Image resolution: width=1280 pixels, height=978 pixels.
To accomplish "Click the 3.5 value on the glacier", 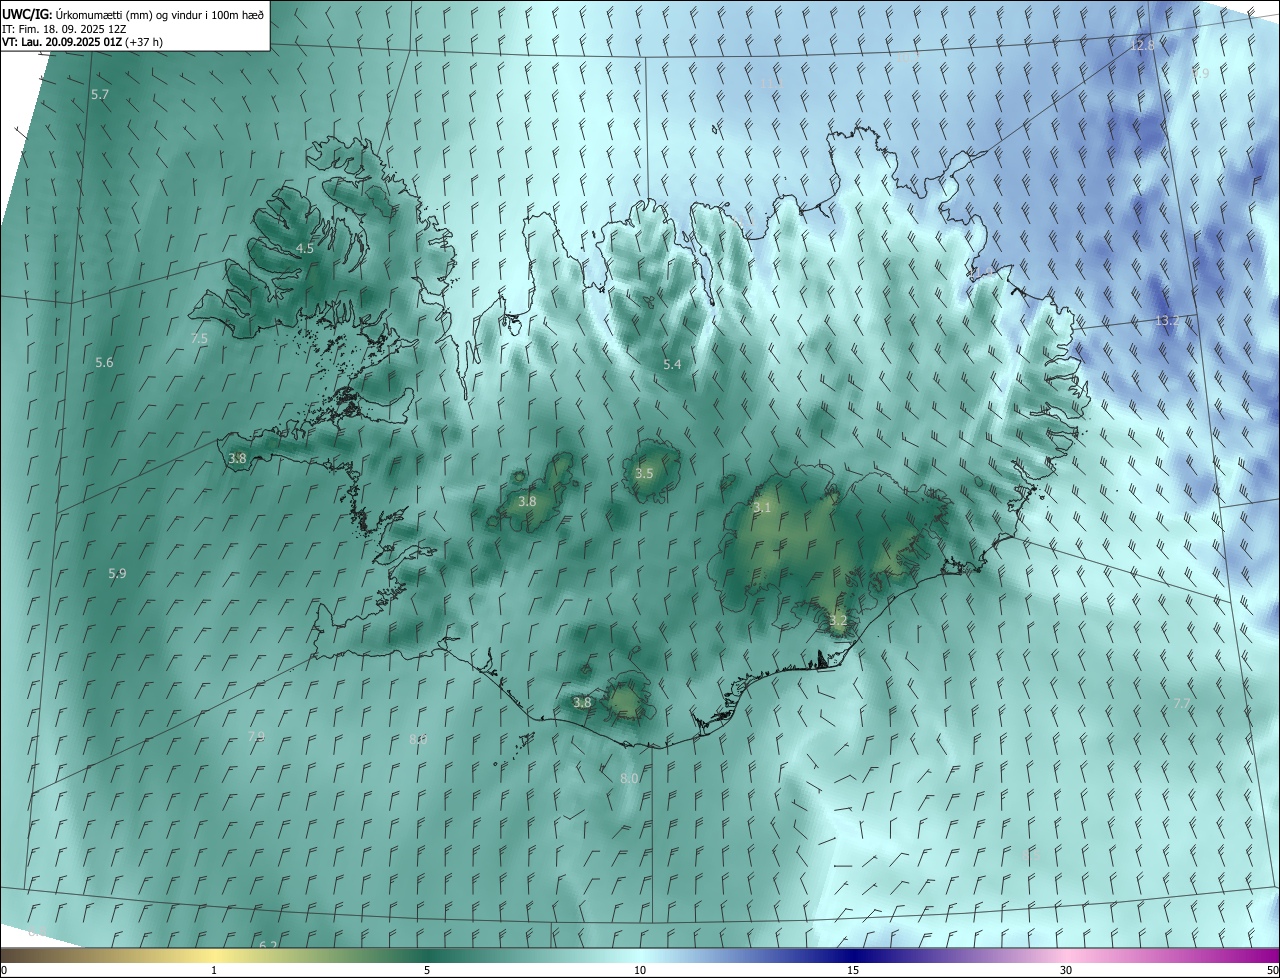I will [x=644, y=473].
